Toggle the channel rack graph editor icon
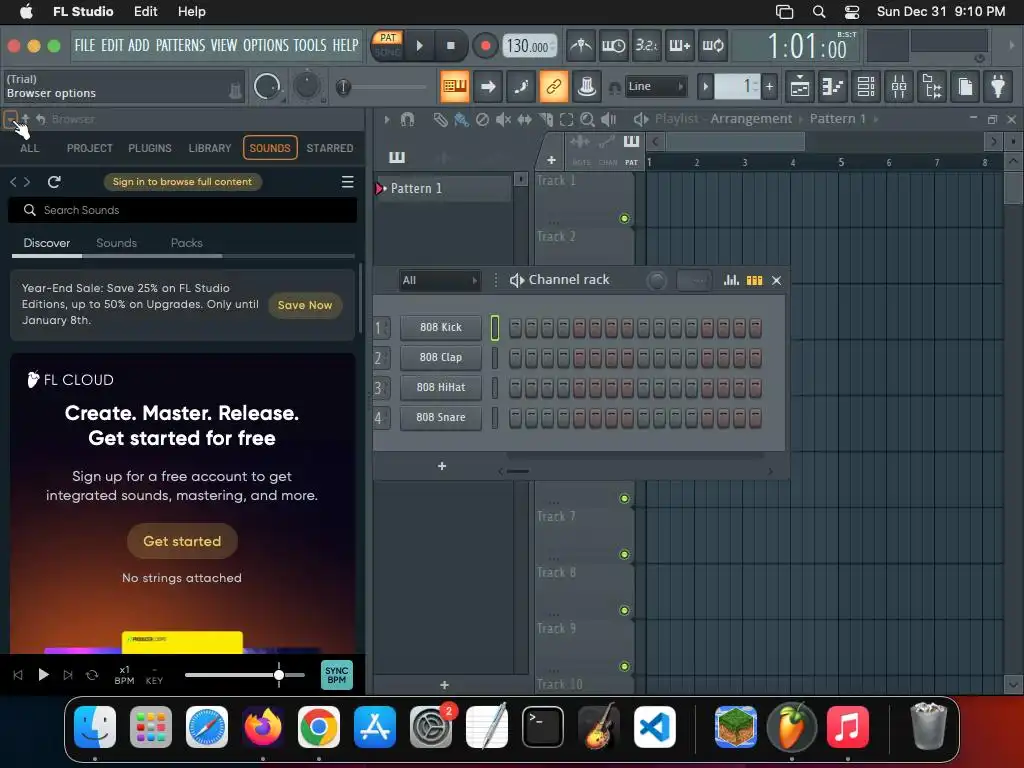Viewport: 1024px width, 768px height. [x=731, y=280]
